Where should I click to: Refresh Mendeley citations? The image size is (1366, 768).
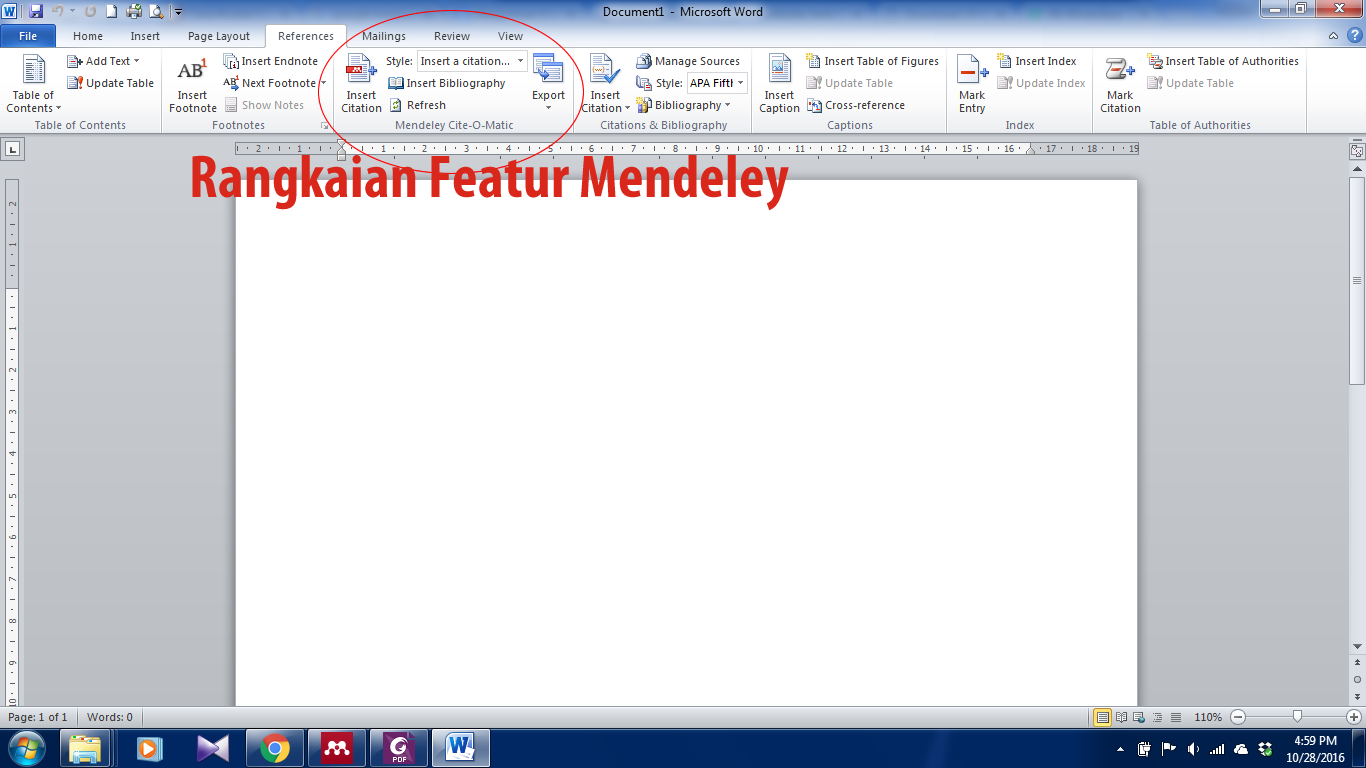(x=417, y=105)
